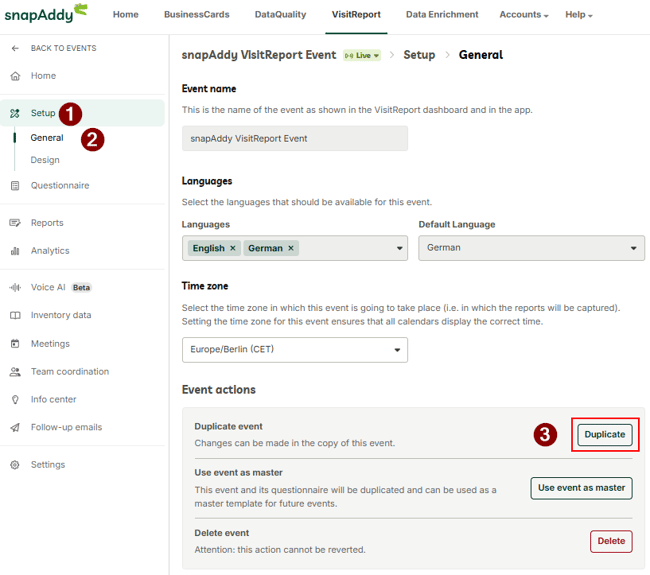Click the General breadcrumb heading
The image size is (650, 575).
(480, 55)
